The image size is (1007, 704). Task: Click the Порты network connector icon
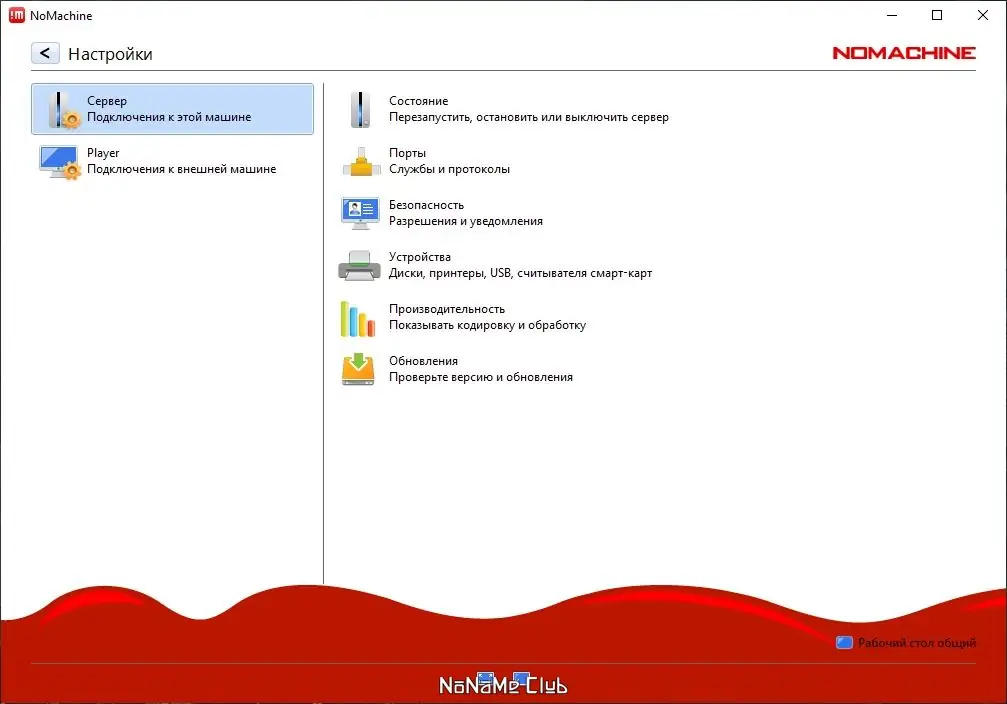click(361, 161)
